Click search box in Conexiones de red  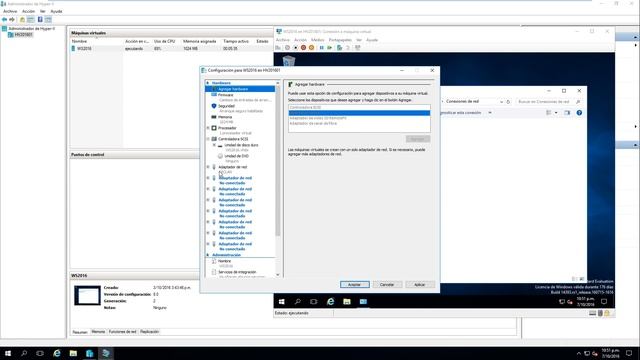(x=549, y=102)
